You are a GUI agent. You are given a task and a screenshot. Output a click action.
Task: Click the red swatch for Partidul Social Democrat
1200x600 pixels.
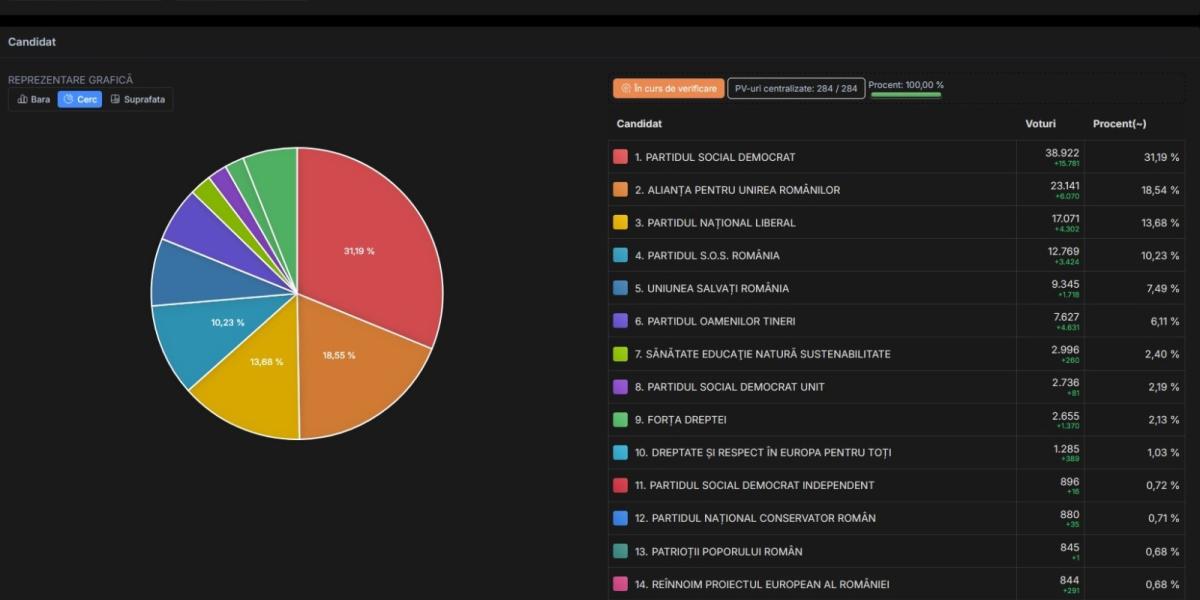tap(620, 157)
